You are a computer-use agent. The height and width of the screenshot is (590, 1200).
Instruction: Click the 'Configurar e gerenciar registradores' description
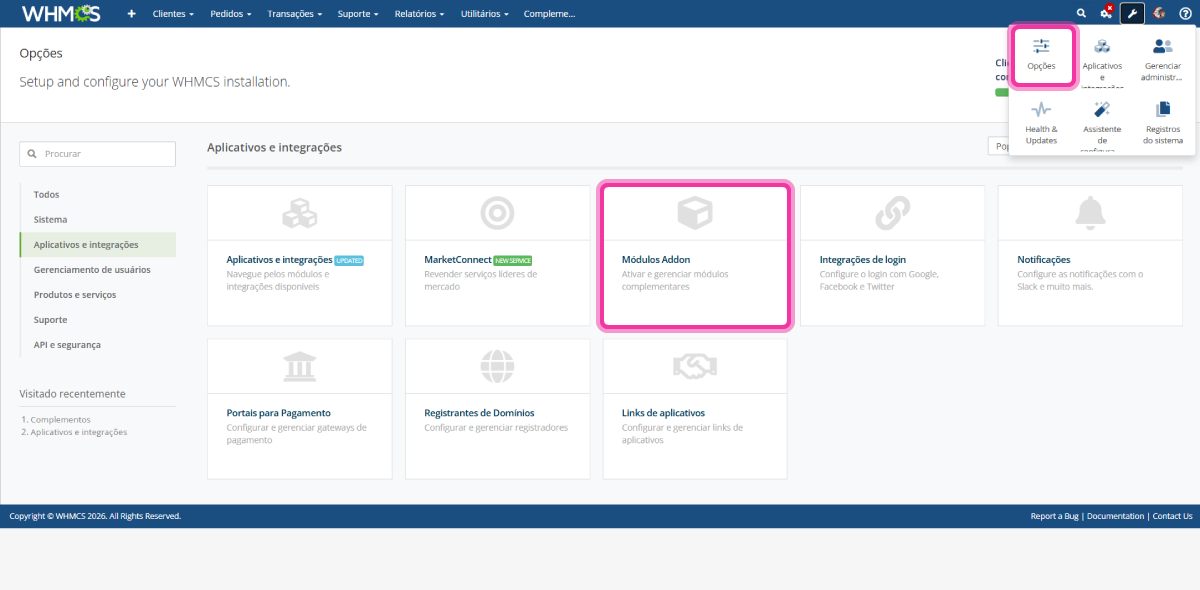pyautogui.click(x=496, y=427)
